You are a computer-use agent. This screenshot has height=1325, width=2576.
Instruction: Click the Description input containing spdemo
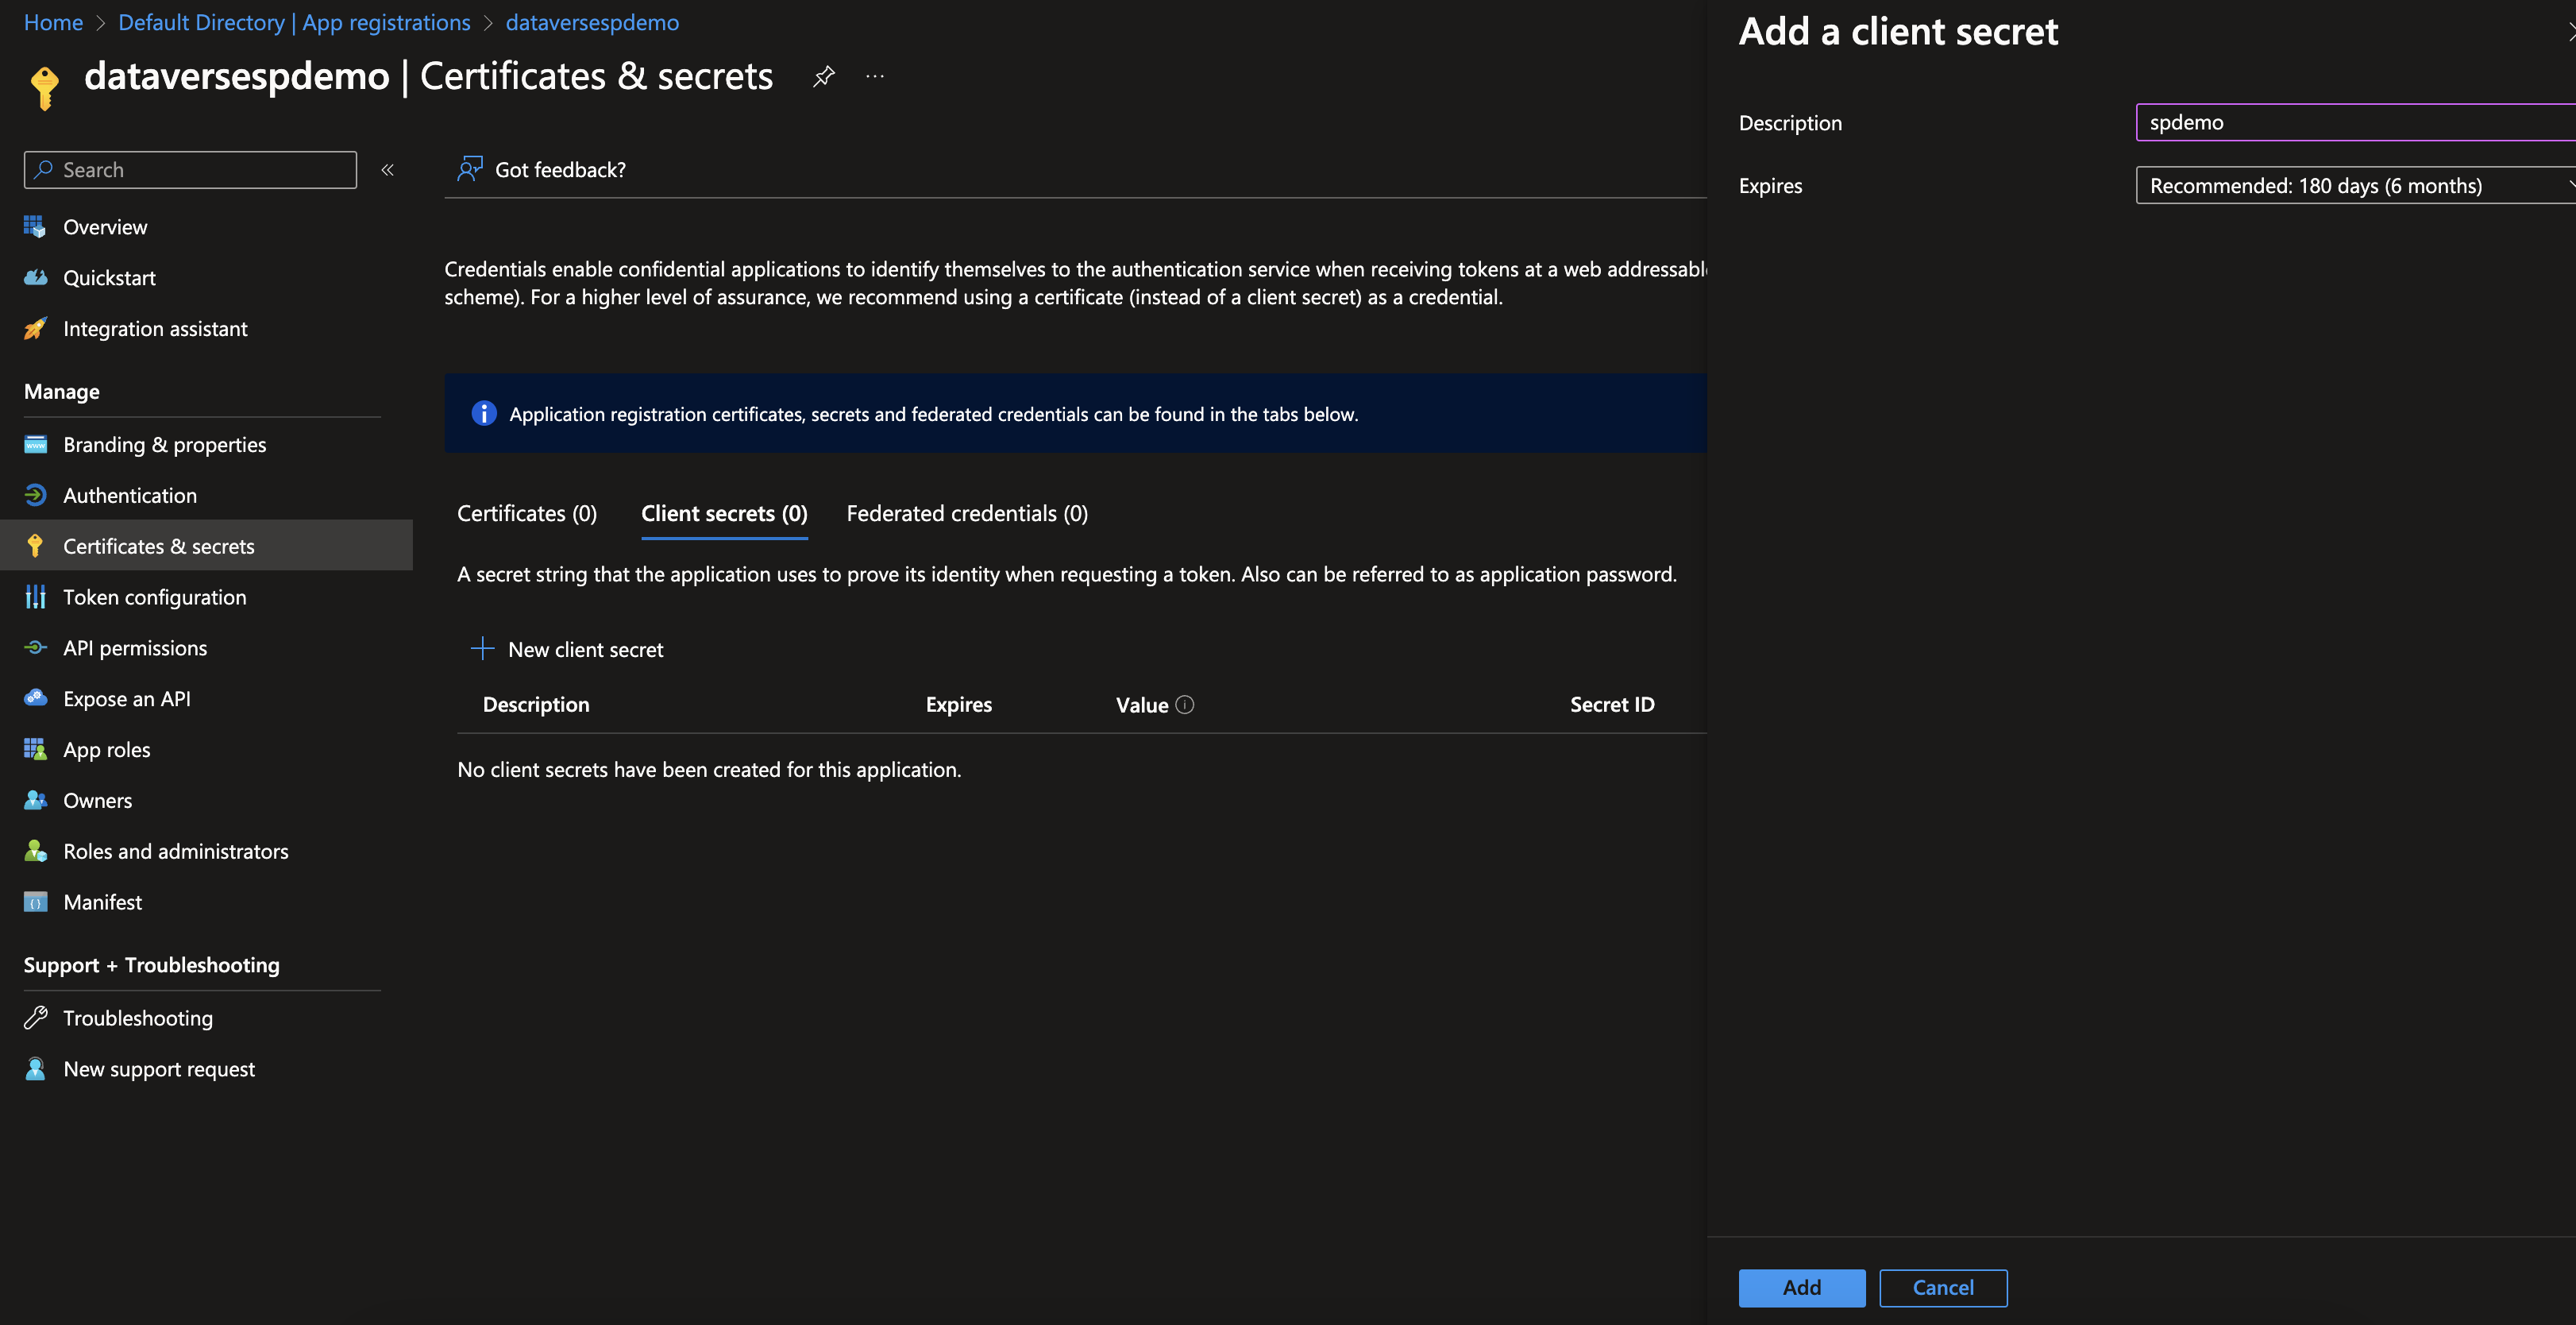(2355, 122)
